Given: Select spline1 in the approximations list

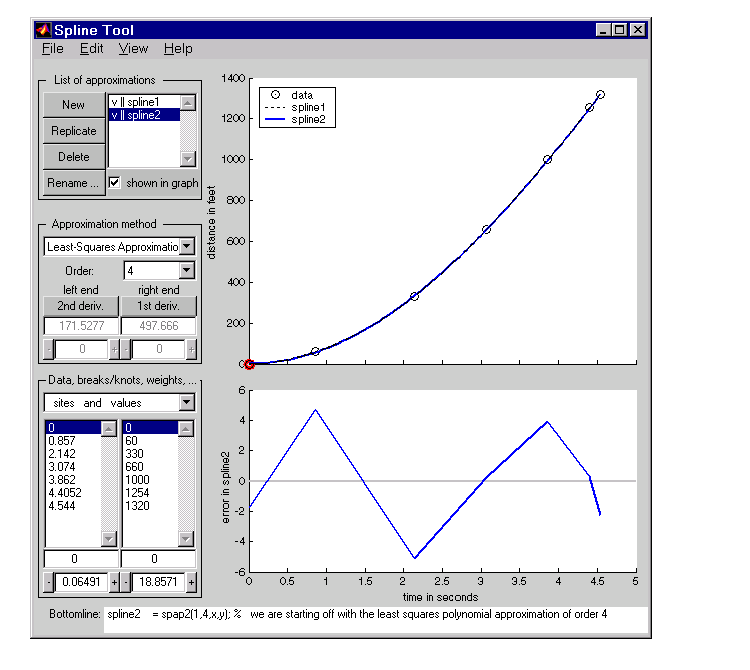Looking at the screenshot, I should point(143,102).
